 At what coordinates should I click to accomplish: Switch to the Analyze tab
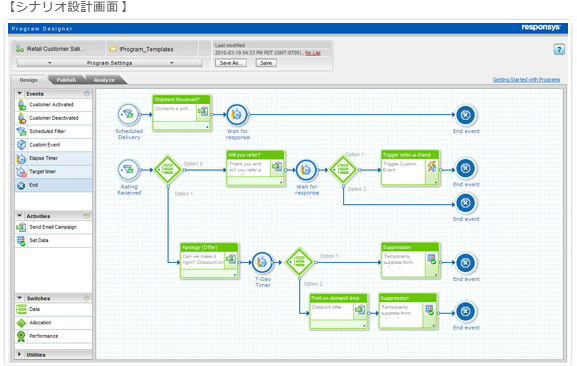[104, 80]
